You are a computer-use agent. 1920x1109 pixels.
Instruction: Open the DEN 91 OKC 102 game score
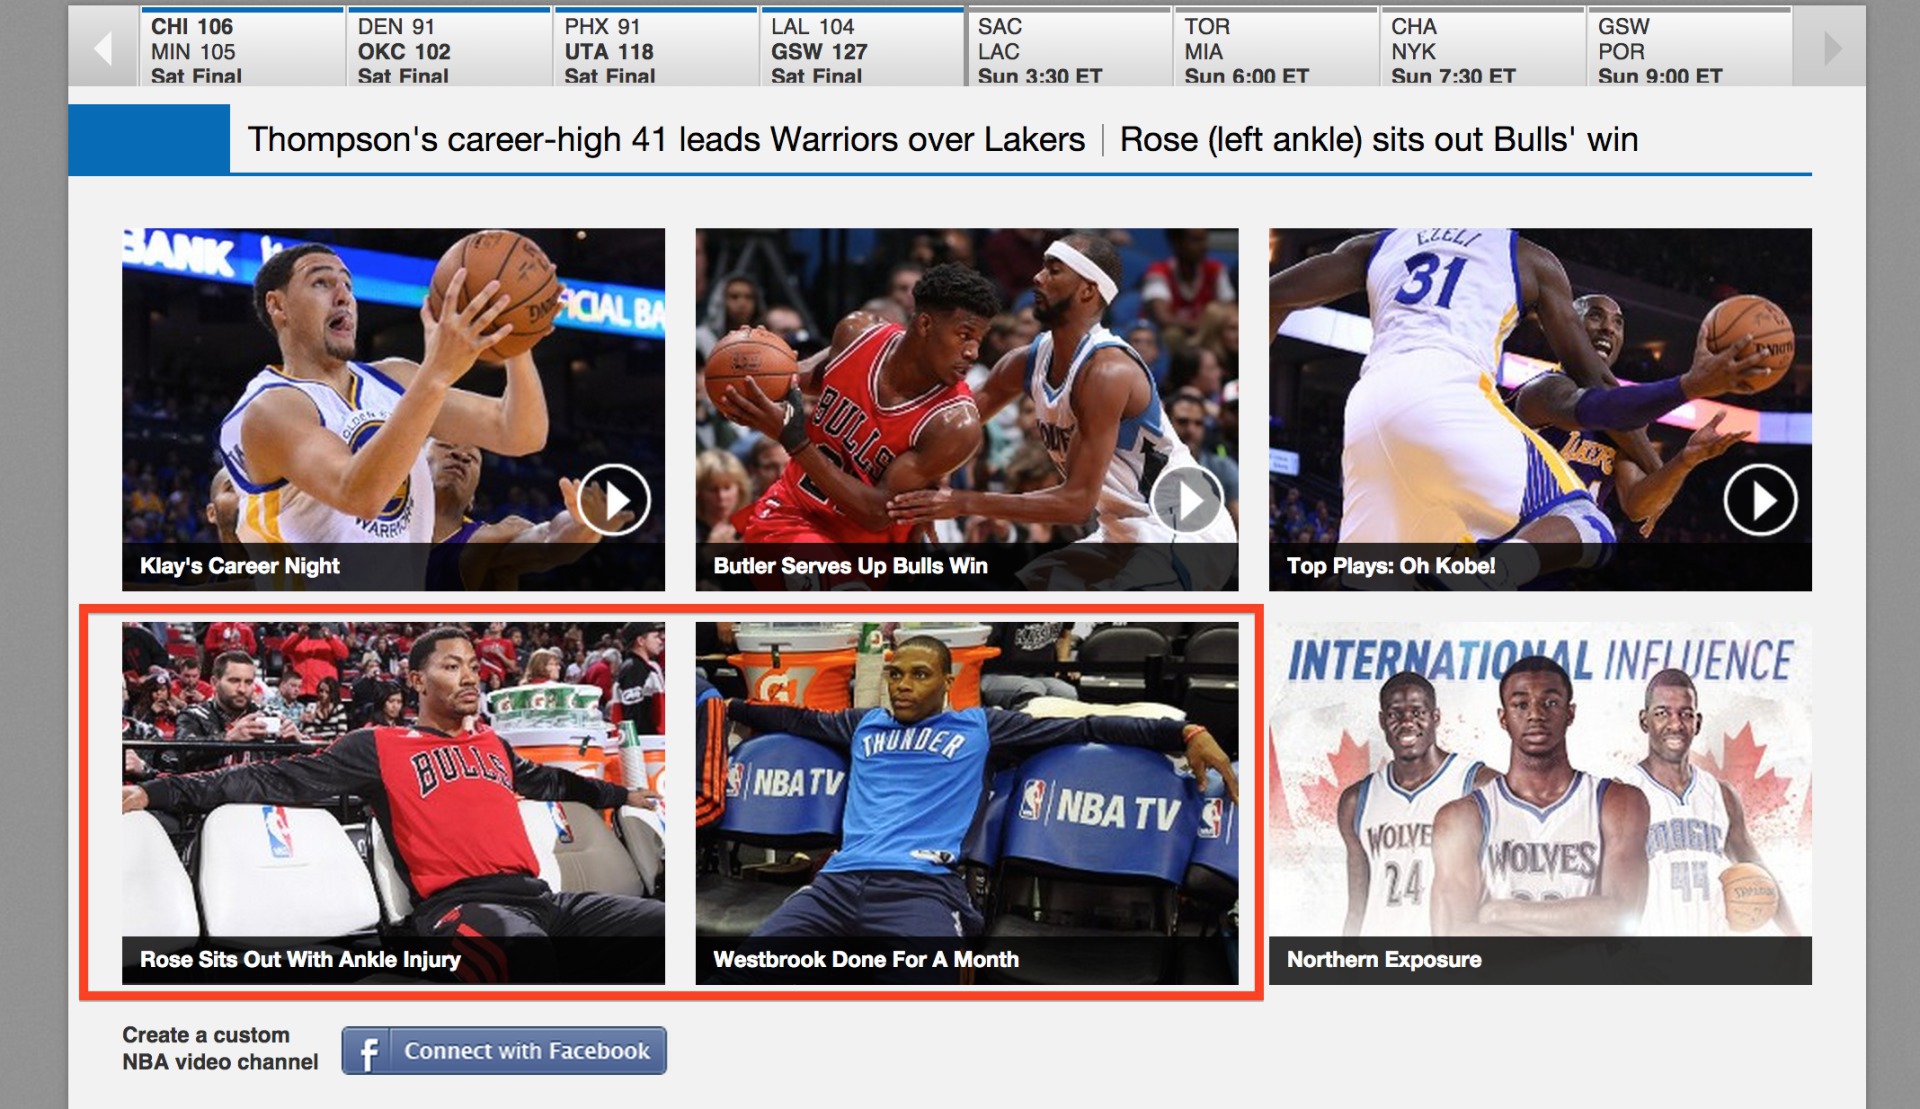coord(448,48)
